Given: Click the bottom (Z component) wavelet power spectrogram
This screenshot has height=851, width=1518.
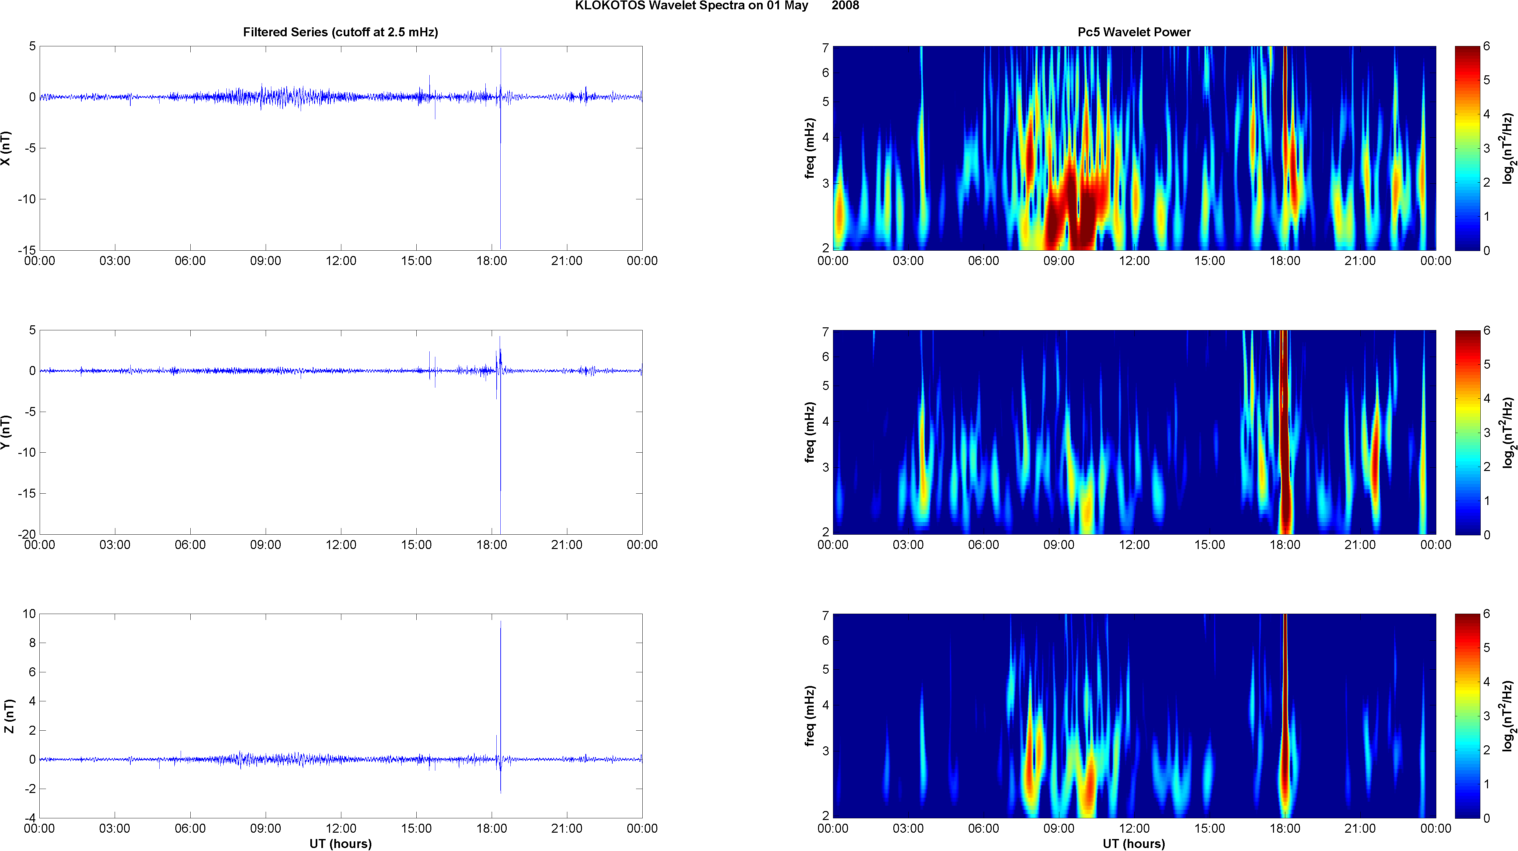Looking at the screenshot, I should (1134, 716).
